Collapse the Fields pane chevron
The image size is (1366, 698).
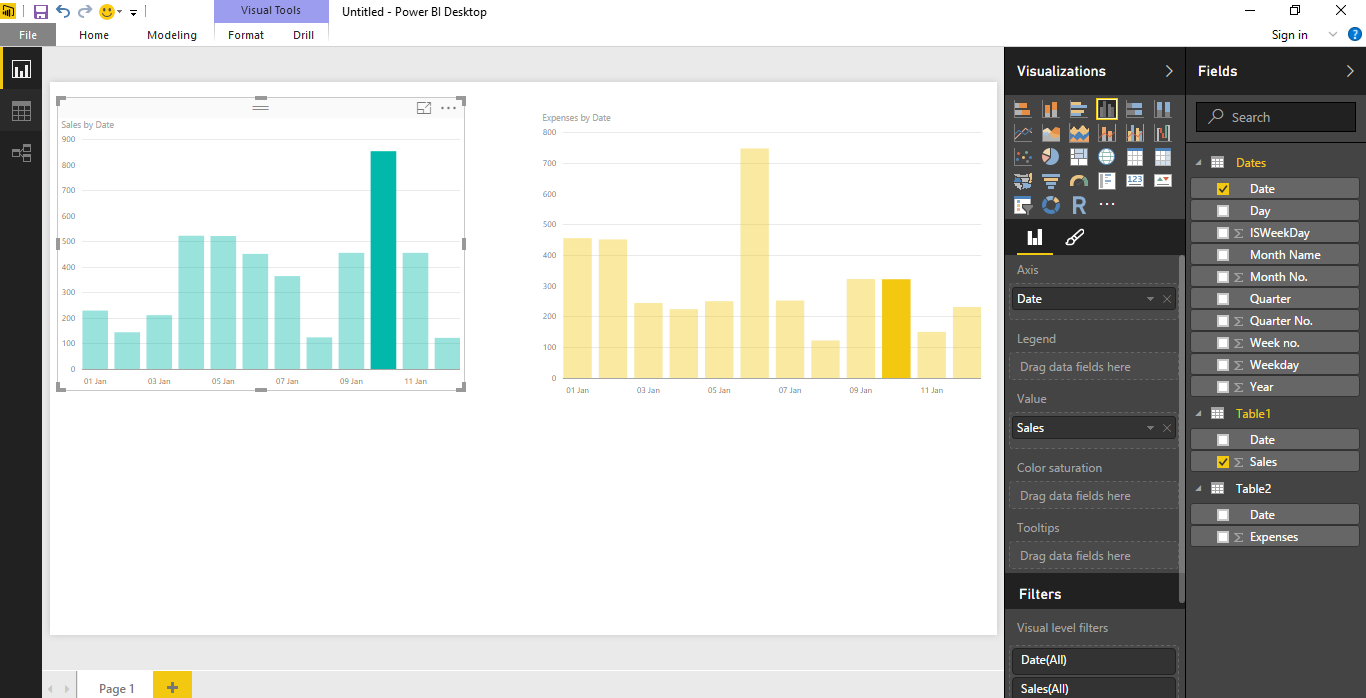point(1350,71)
